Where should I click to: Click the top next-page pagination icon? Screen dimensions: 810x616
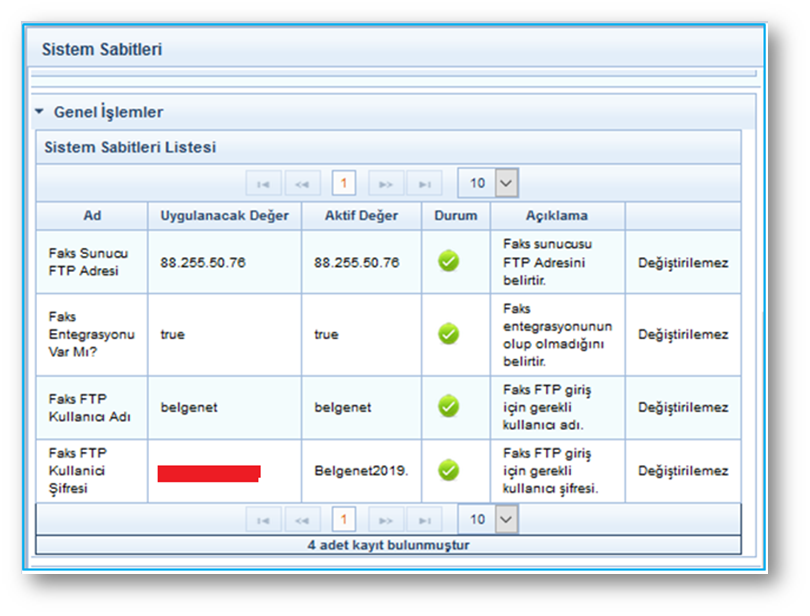click(x=386, y=184)
